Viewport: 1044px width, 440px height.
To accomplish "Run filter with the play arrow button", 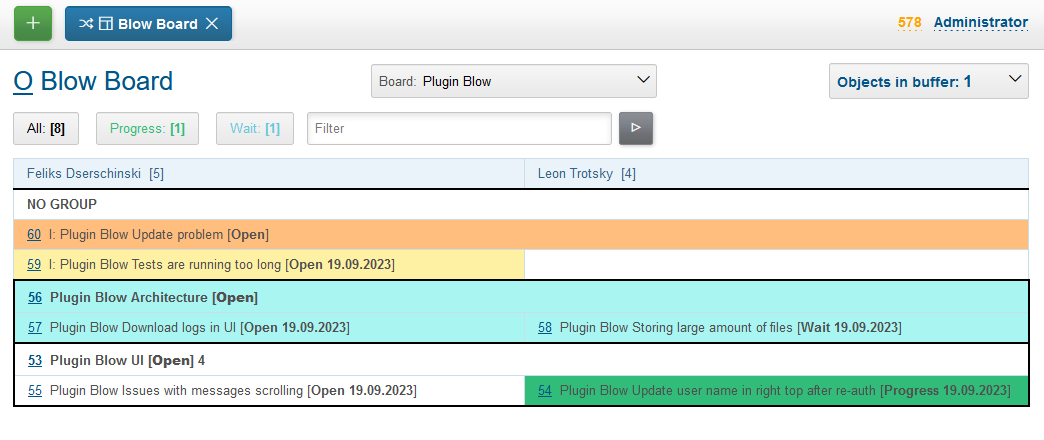I will [635, 128].
